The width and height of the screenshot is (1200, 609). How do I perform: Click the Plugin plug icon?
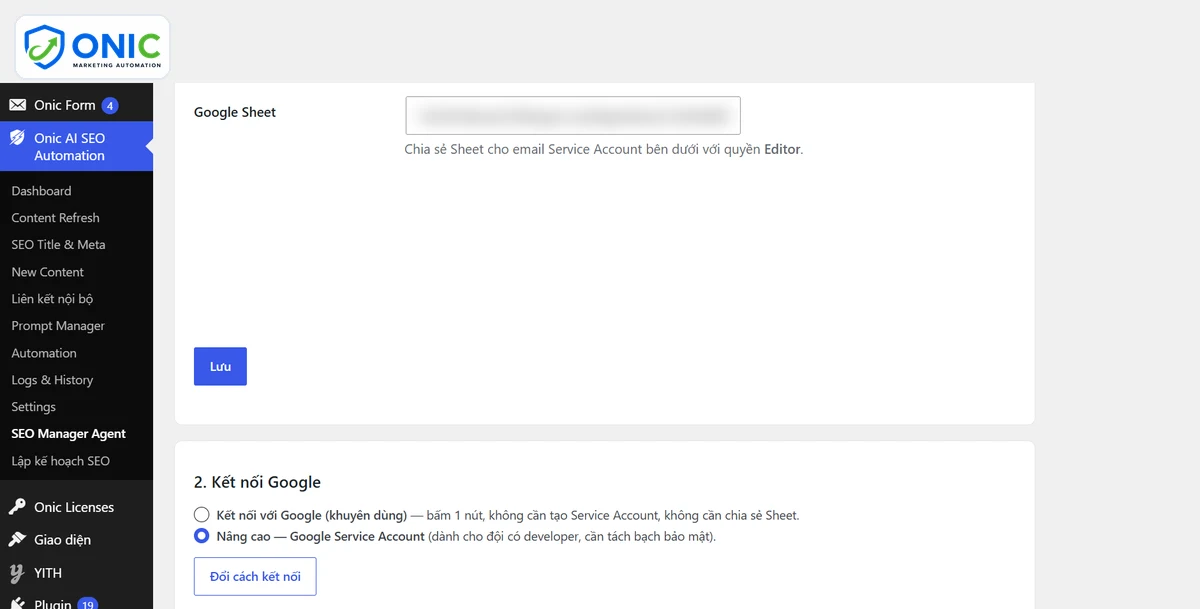17,604
